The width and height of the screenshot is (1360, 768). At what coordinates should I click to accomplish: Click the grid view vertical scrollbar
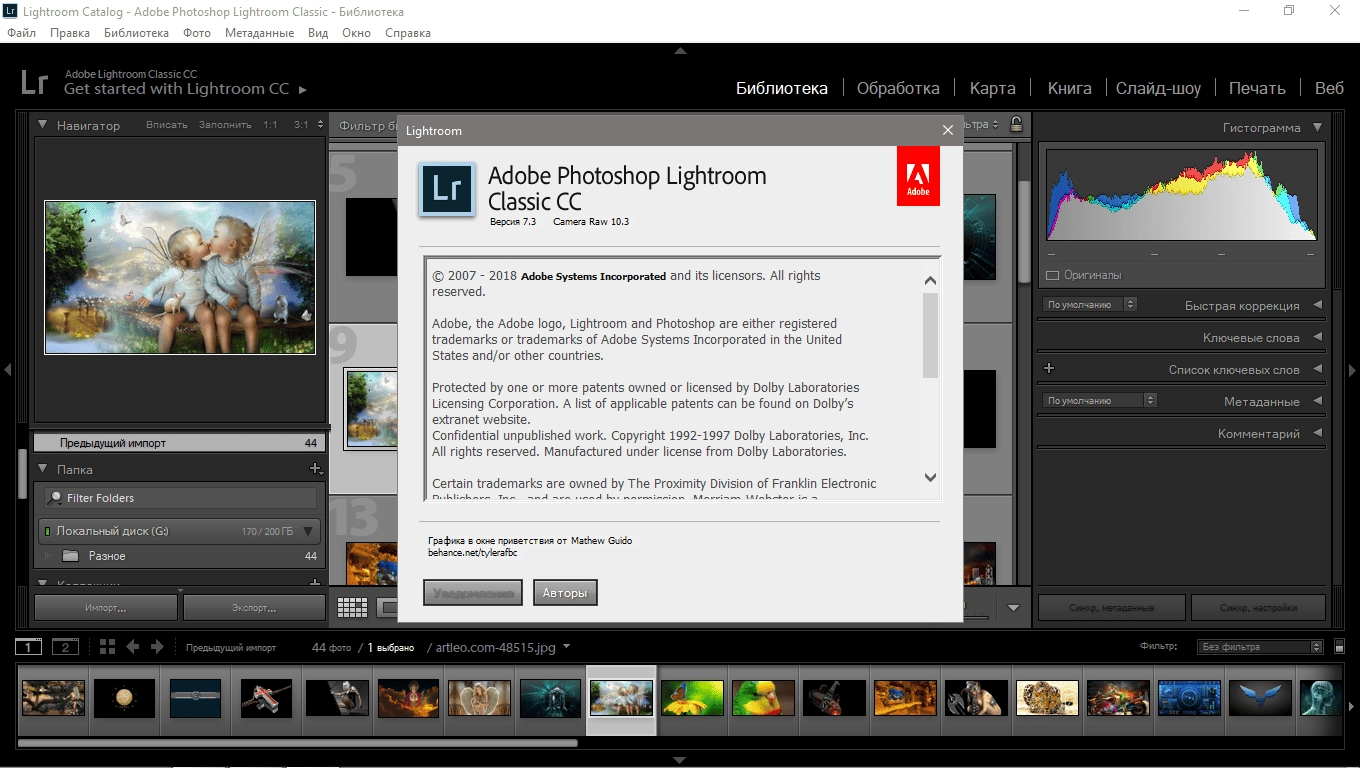(1024, 232)
